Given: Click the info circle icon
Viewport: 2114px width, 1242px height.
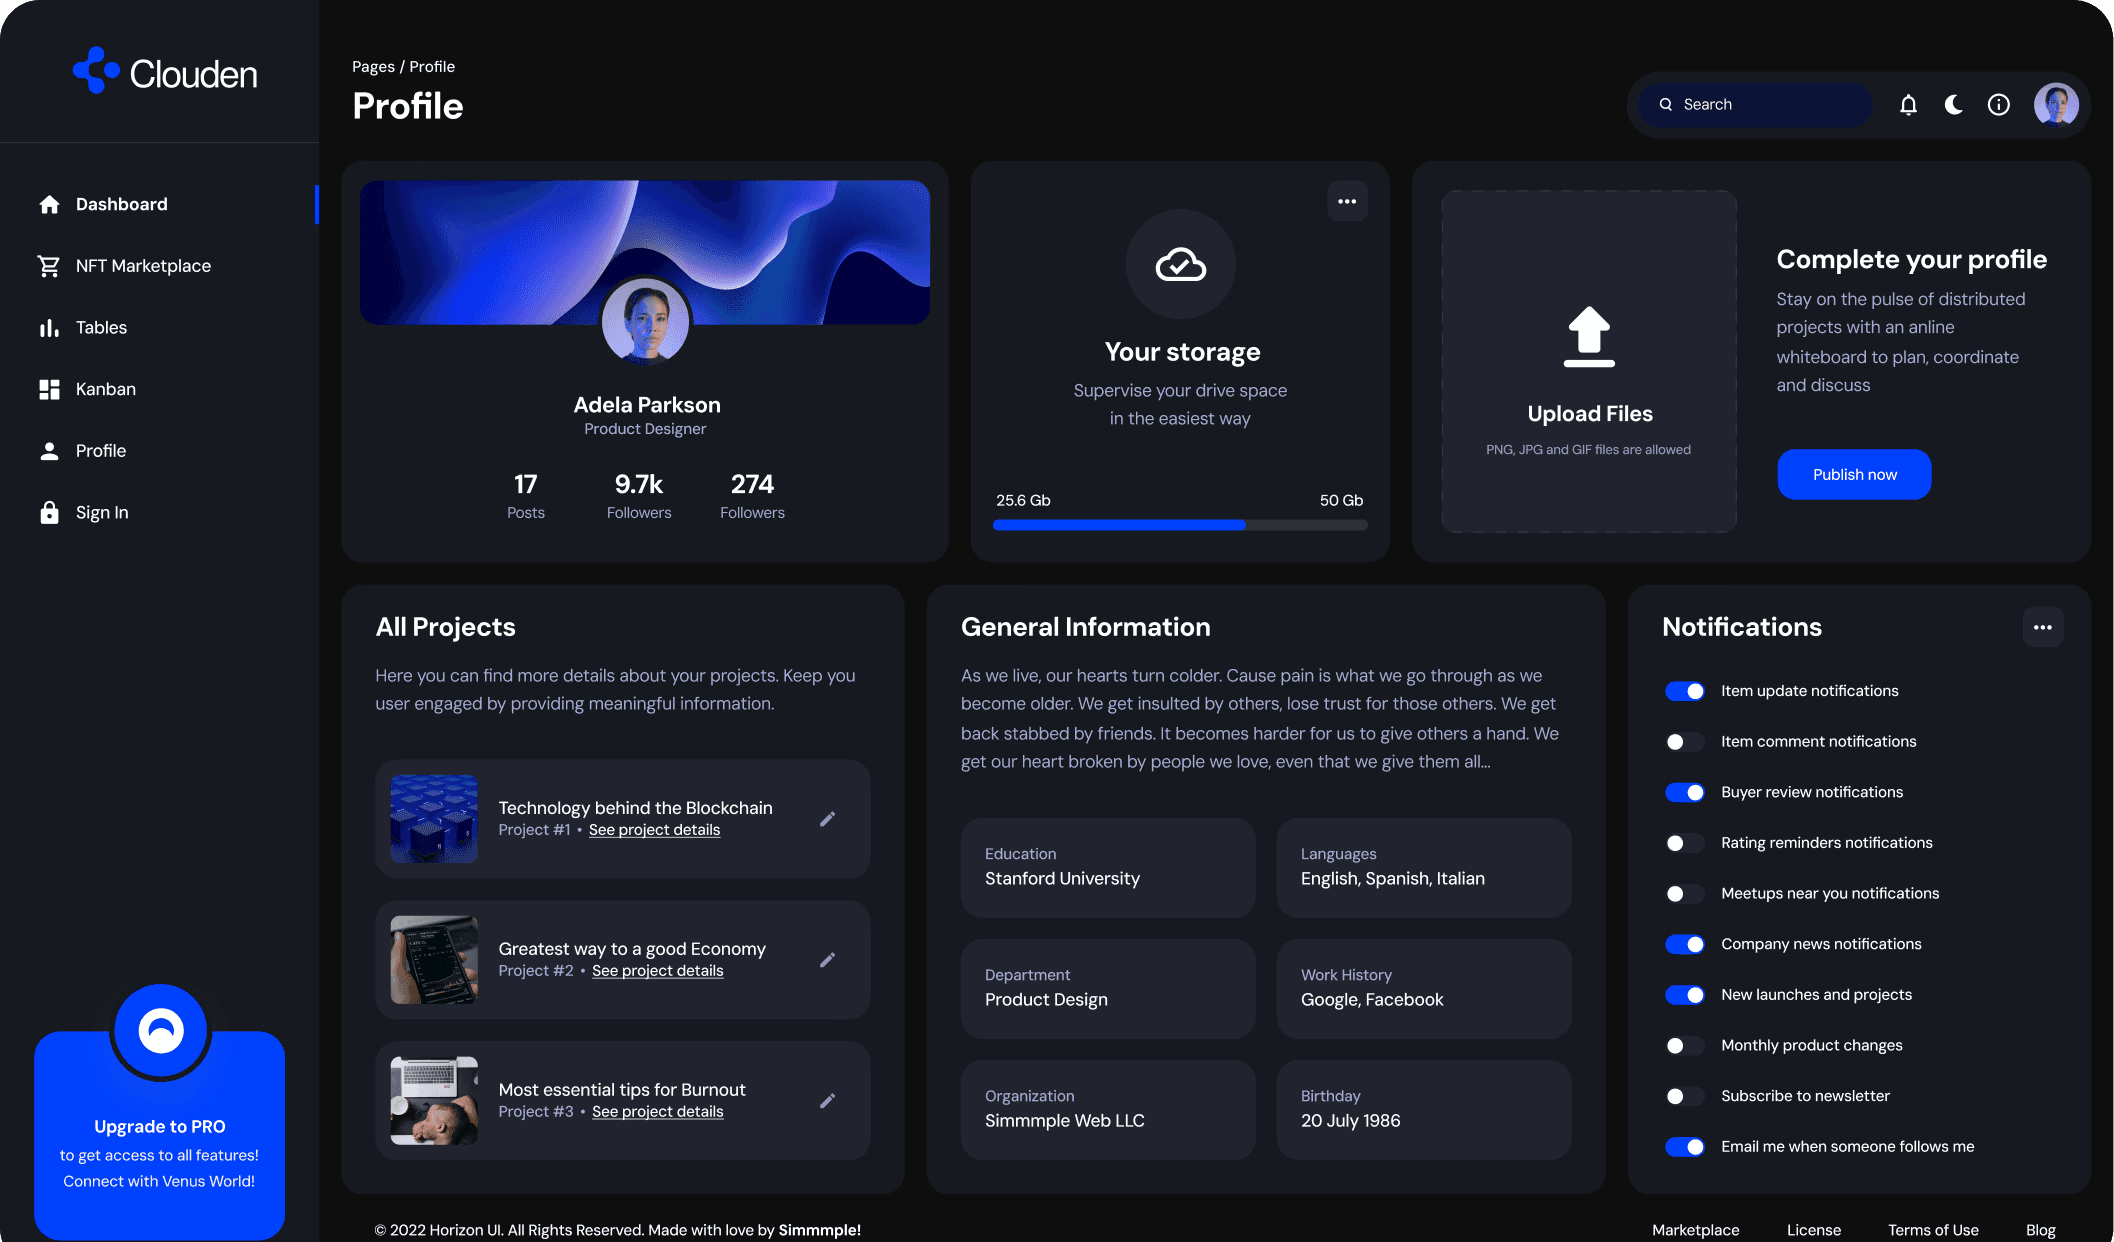Looking at the screenshot, I should coord(1998,105).
